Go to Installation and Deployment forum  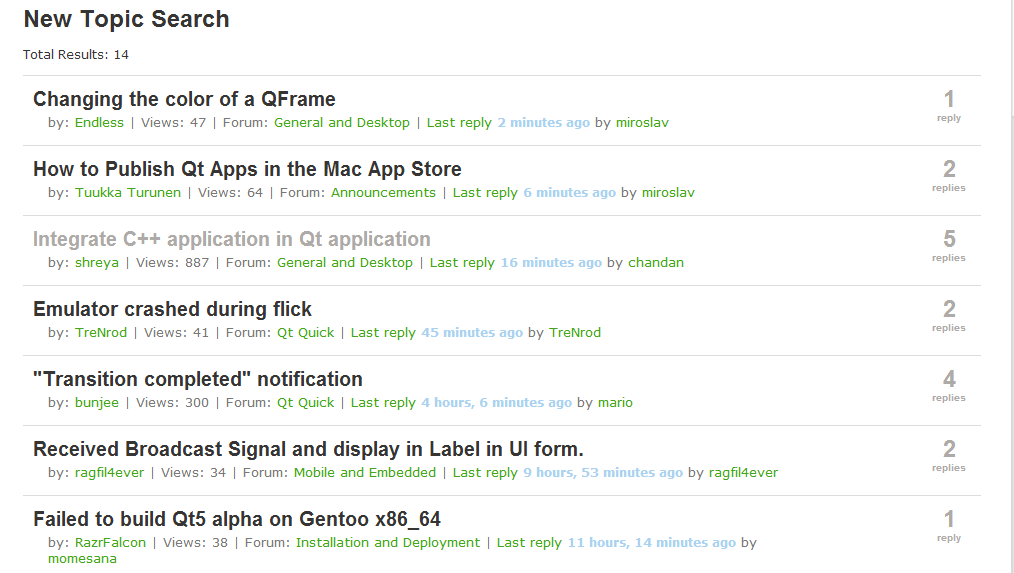[x=388, y=542]
